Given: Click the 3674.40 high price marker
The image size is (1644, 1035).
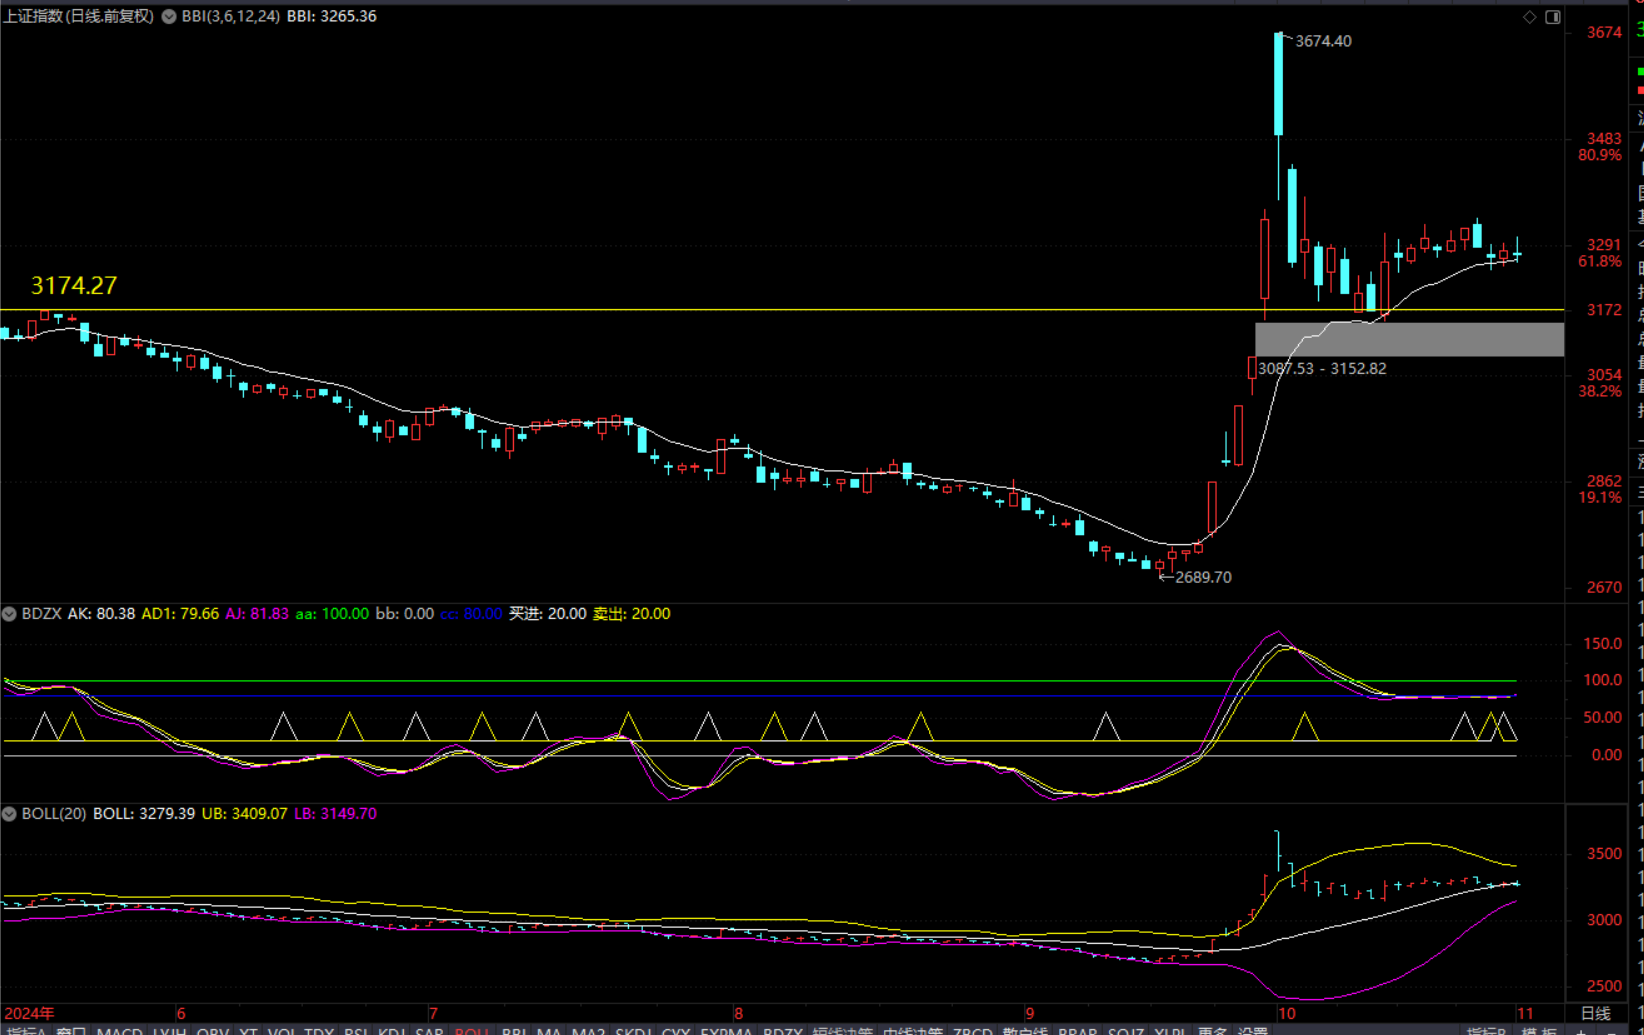Looking at the screenshot, I should [x=1322, y=41].
